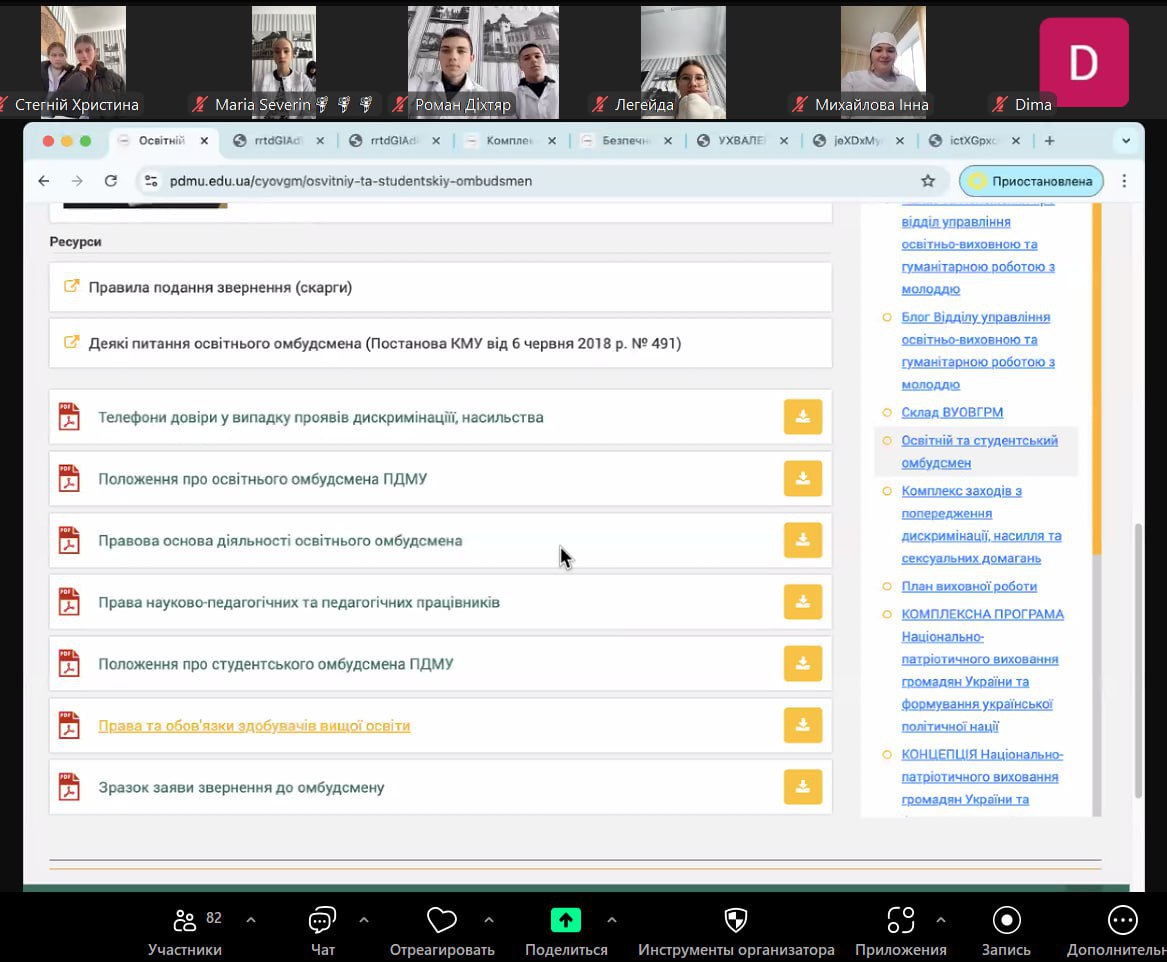Open Права та обов'язки здобувачів вищої освіти
Screen dimensions: 1167x962
click(x=254, y=726)
